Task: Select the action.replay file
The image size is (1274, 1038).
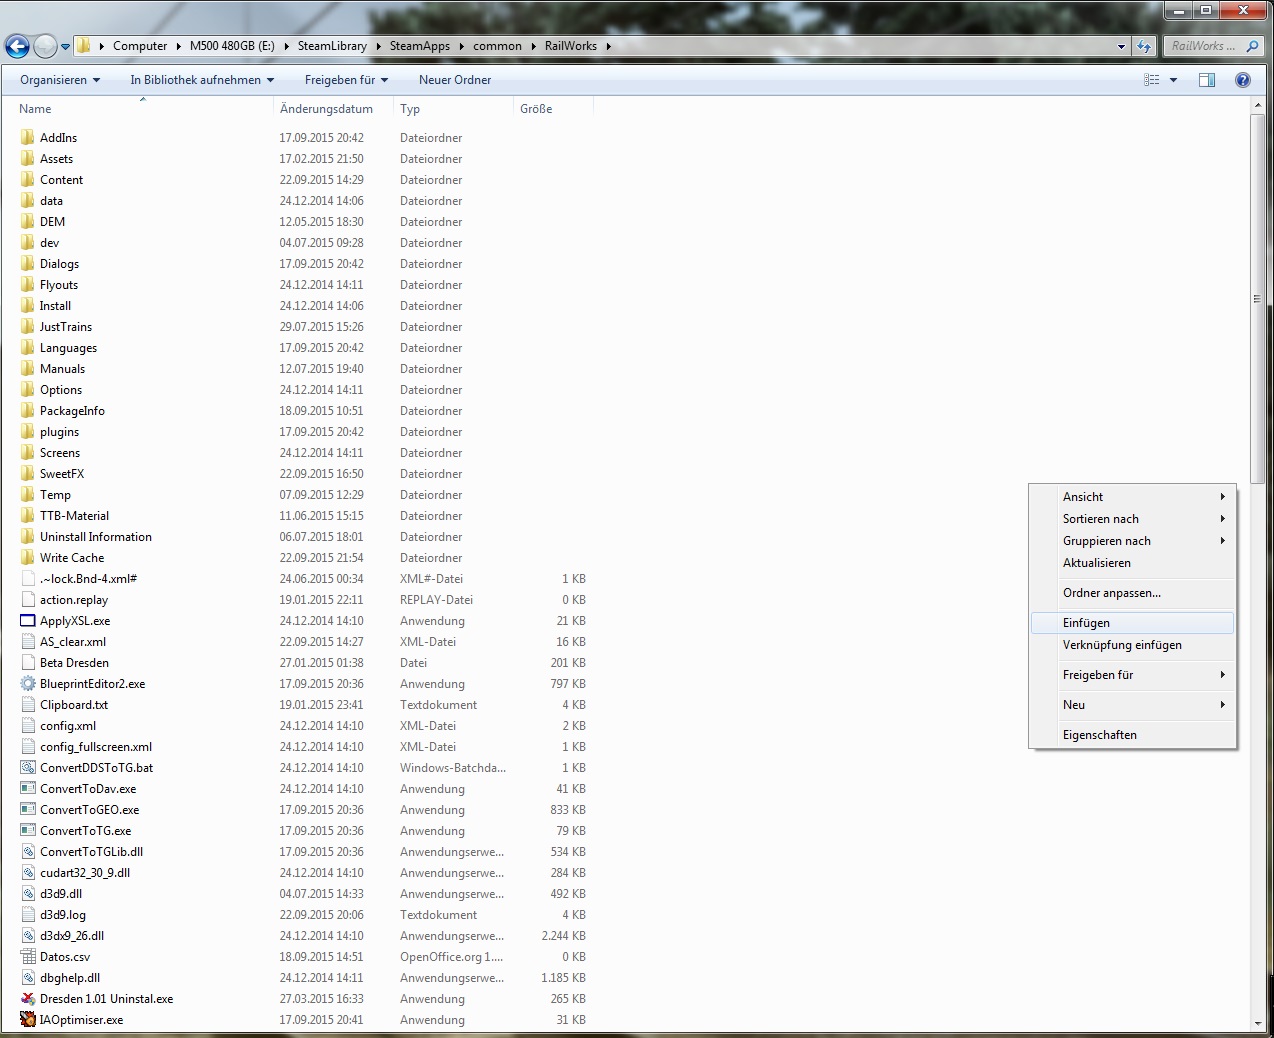Action: (74, 600)
